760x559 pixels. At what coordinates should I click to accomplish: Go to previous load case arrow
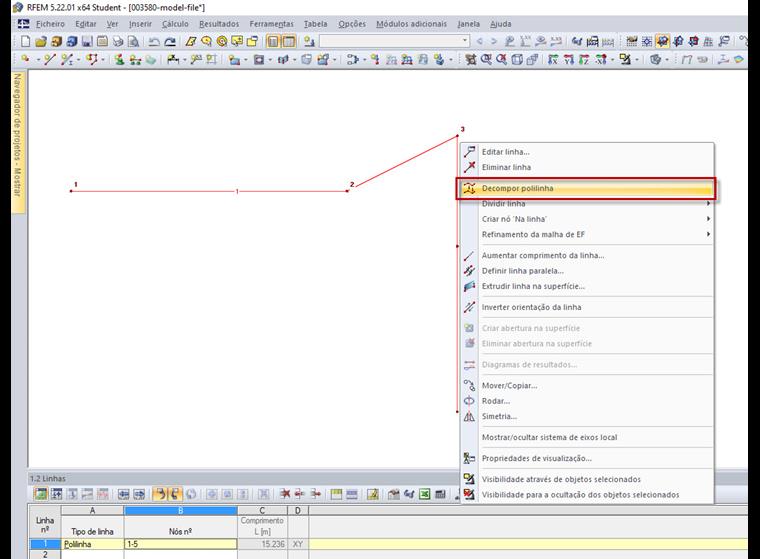[480, 42]
